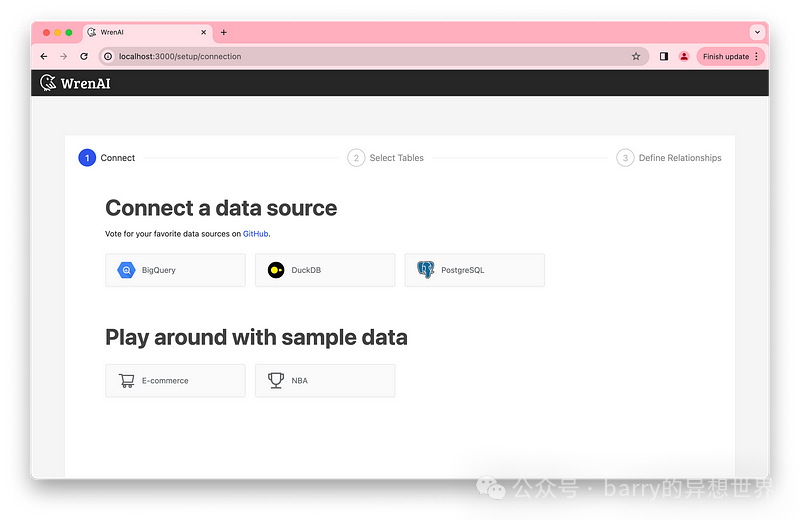Screen dimensions: 800x520
Task: Switch to the WrenAI browser tab
Action: pos(140,32)
